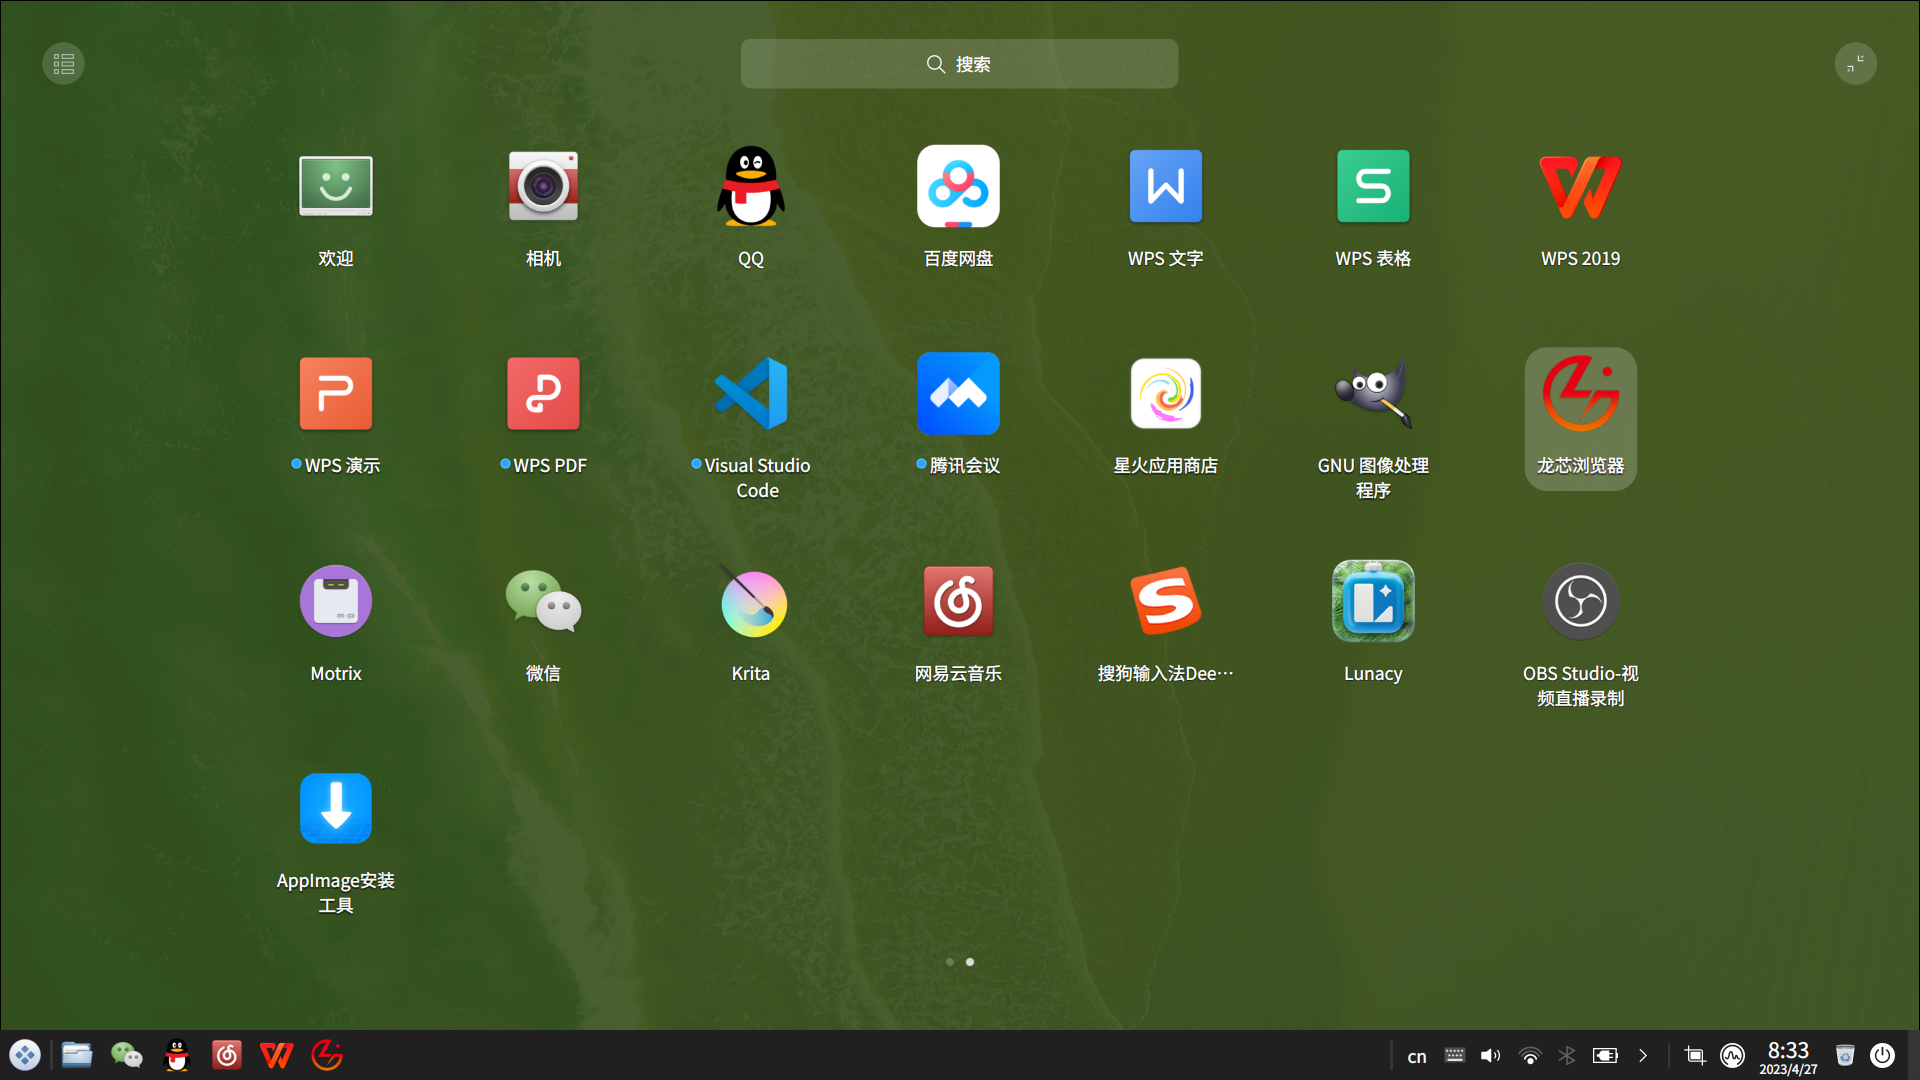Click the 搜索 search field

tap(959, 63)
